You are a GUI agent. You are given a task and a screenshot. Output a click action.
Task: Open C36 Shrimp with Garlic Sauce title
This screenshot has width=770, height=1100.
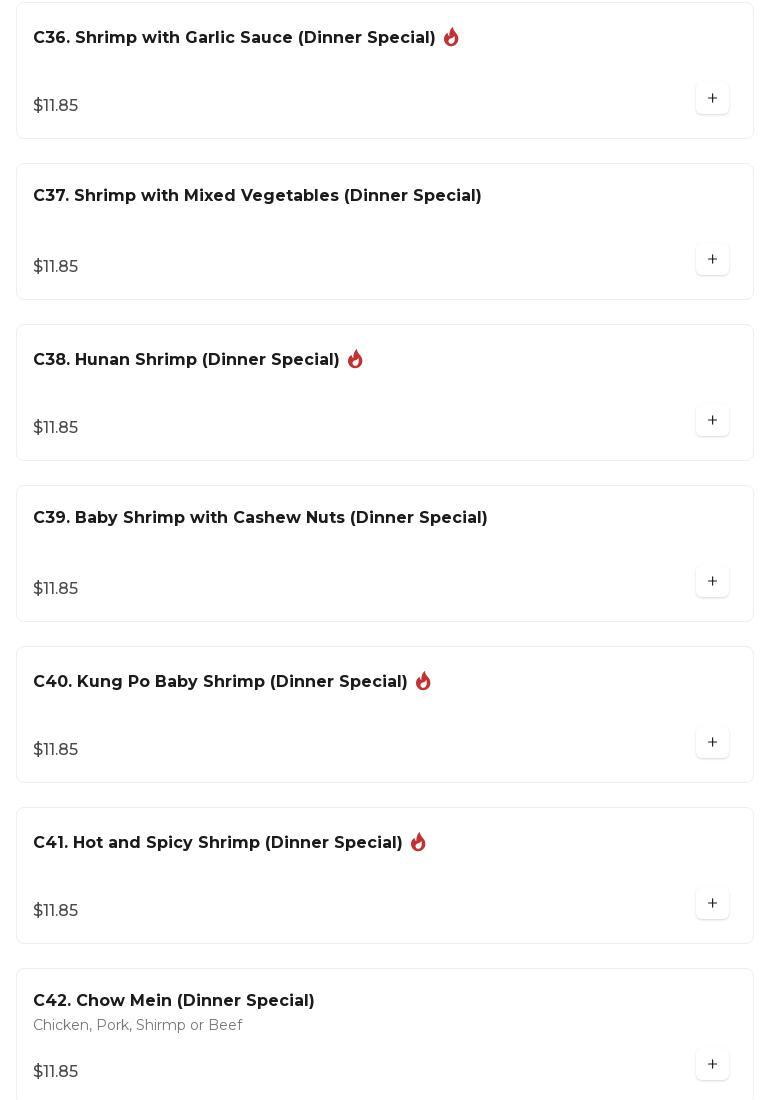coord(234,38)
